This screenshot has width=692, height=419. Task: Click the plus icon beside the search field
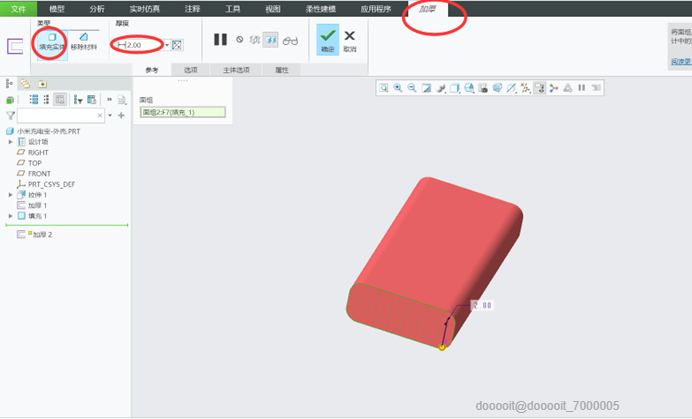point(121,116)
